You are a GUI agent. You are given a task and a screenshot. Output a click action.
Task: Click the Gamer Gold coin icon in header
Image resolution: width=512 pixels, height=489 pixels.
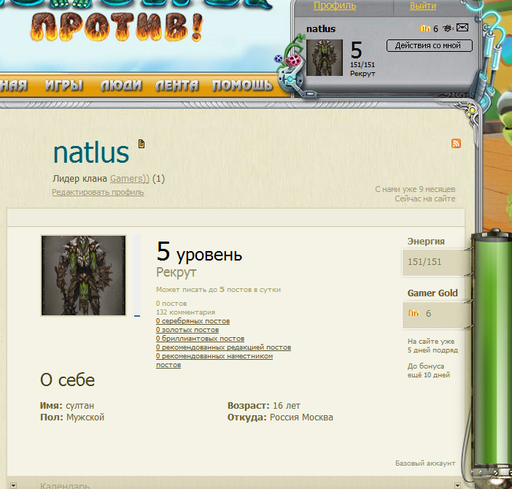tap(425, 29)
